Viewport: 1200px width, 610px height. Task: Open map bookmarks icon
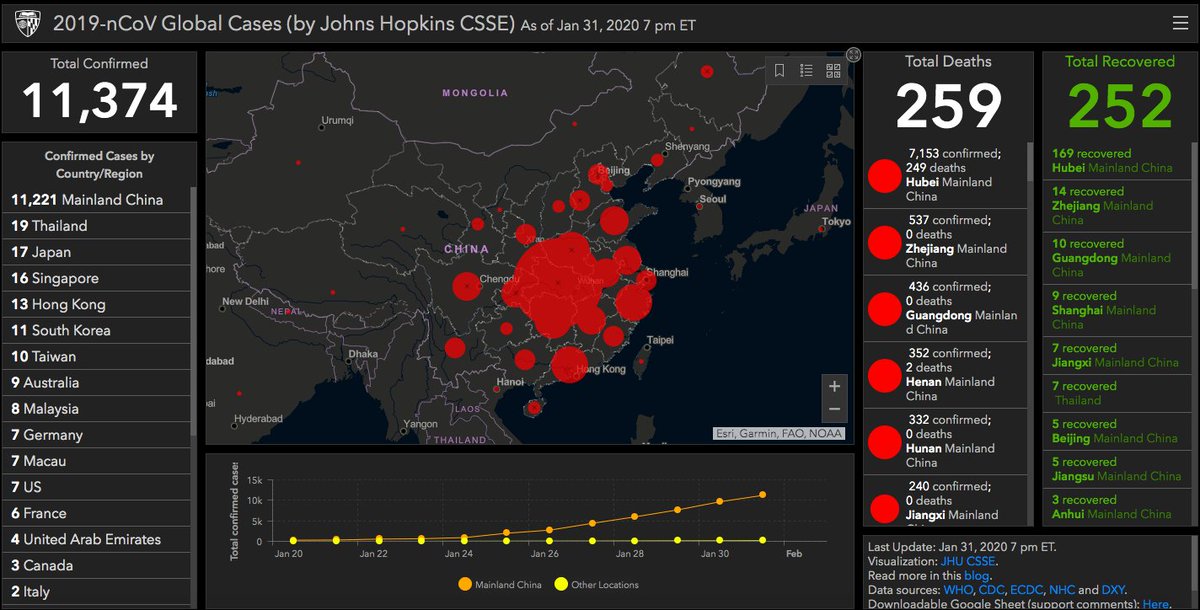tap(780, 70)
